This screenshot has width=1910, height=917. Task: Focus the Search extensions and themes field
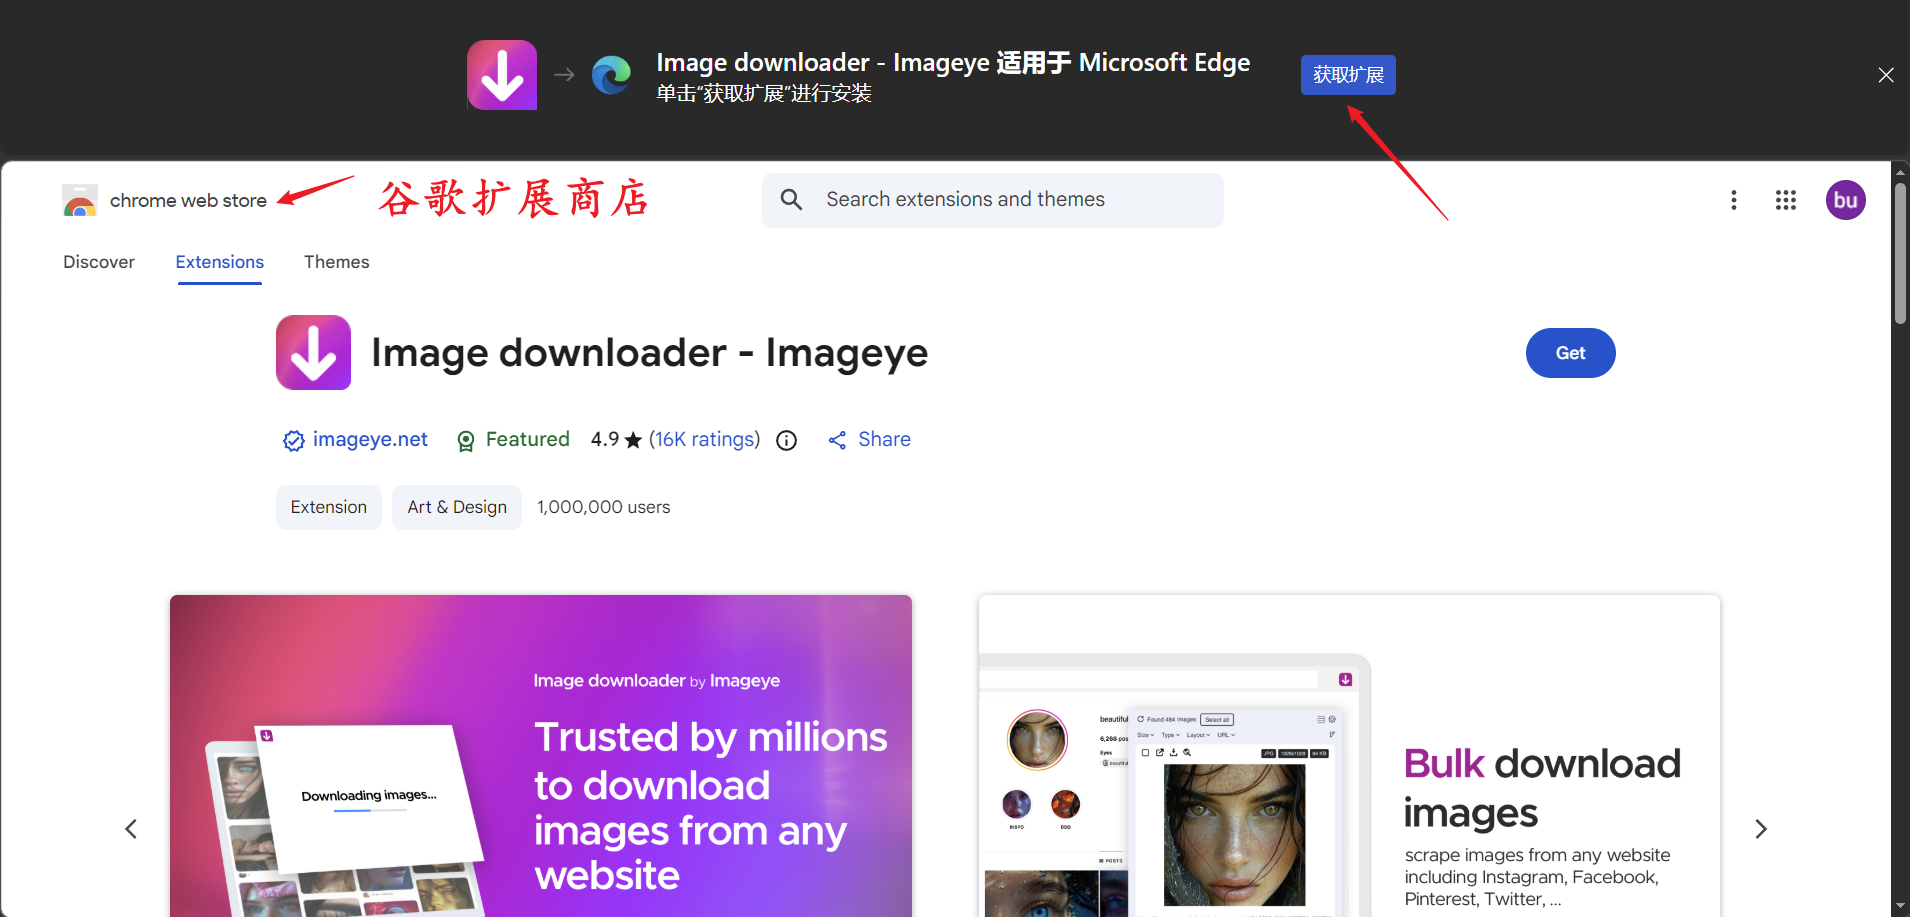click(992, 200)
